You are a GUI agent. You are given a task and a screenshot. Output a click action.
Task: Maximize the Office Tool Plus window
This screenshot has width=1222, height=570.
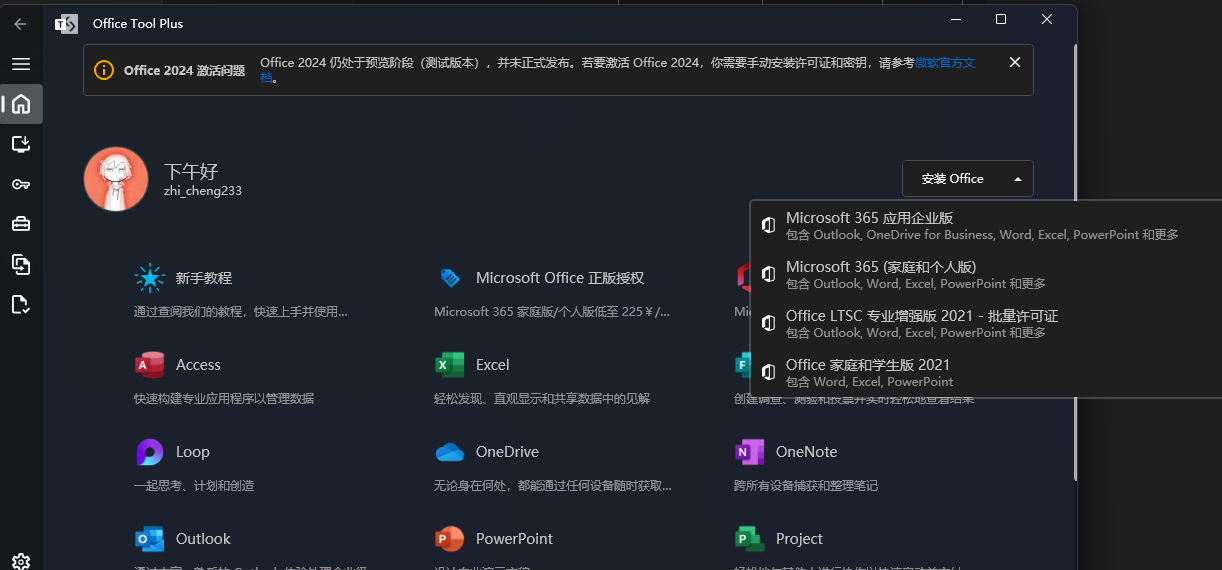[x=1001, y=20]
